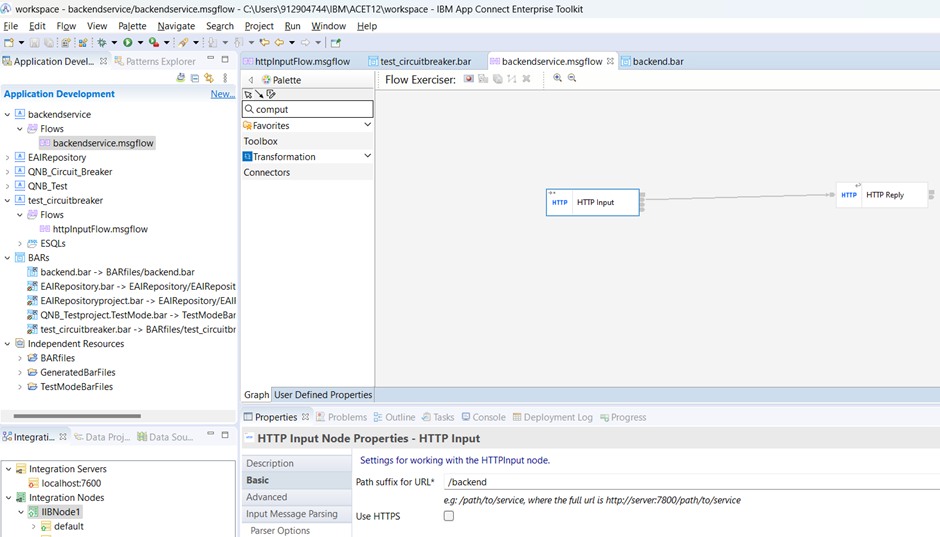Open the Description properties section
Image resolution: width=940 pixels, height=537 pixels.
click(297, 463)
